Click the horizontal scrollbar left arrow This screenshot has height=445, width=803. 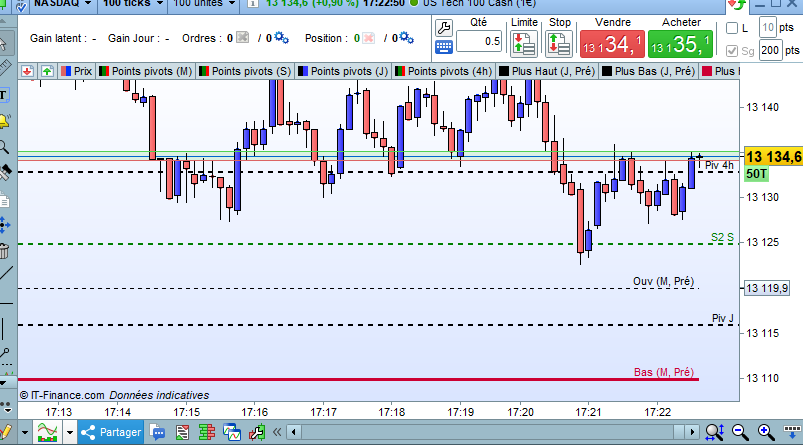pos(293,432)
